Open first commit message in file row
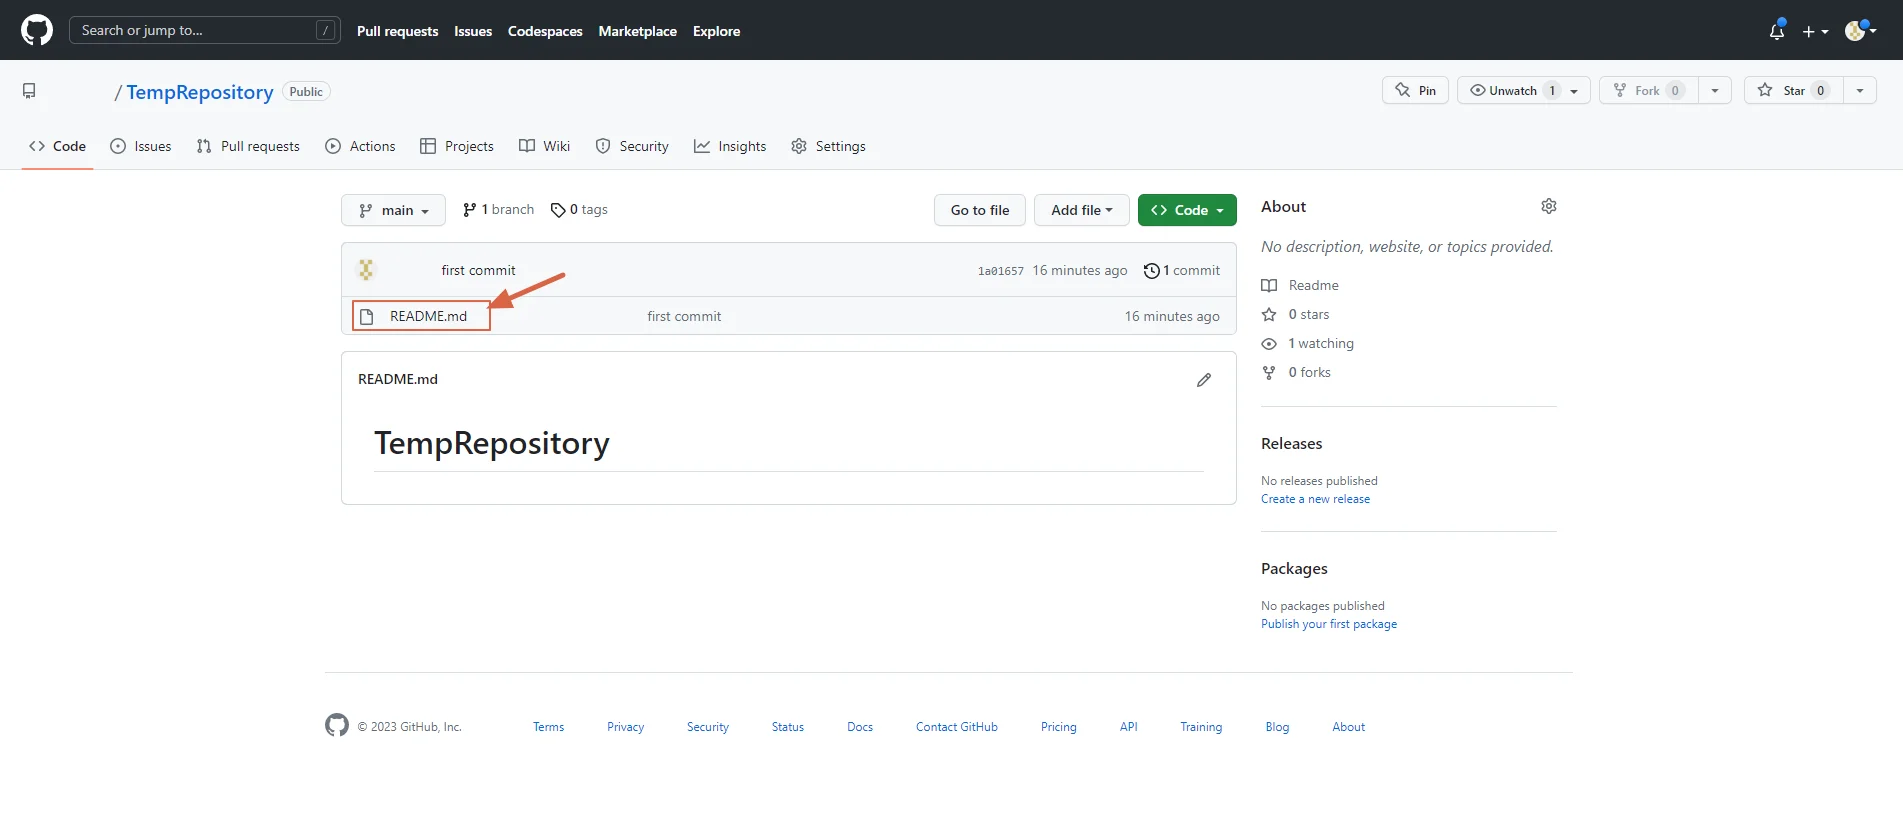The image size is (1903, 840). click(x=684, y=316)
